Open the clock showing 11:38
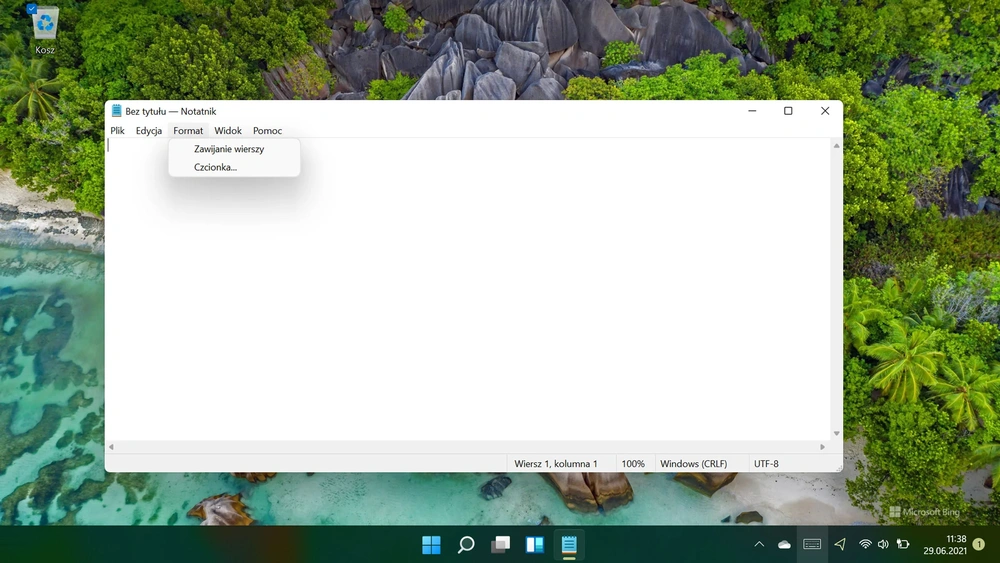This screenshot has height=563, width=1000. [x=945, y=545]
